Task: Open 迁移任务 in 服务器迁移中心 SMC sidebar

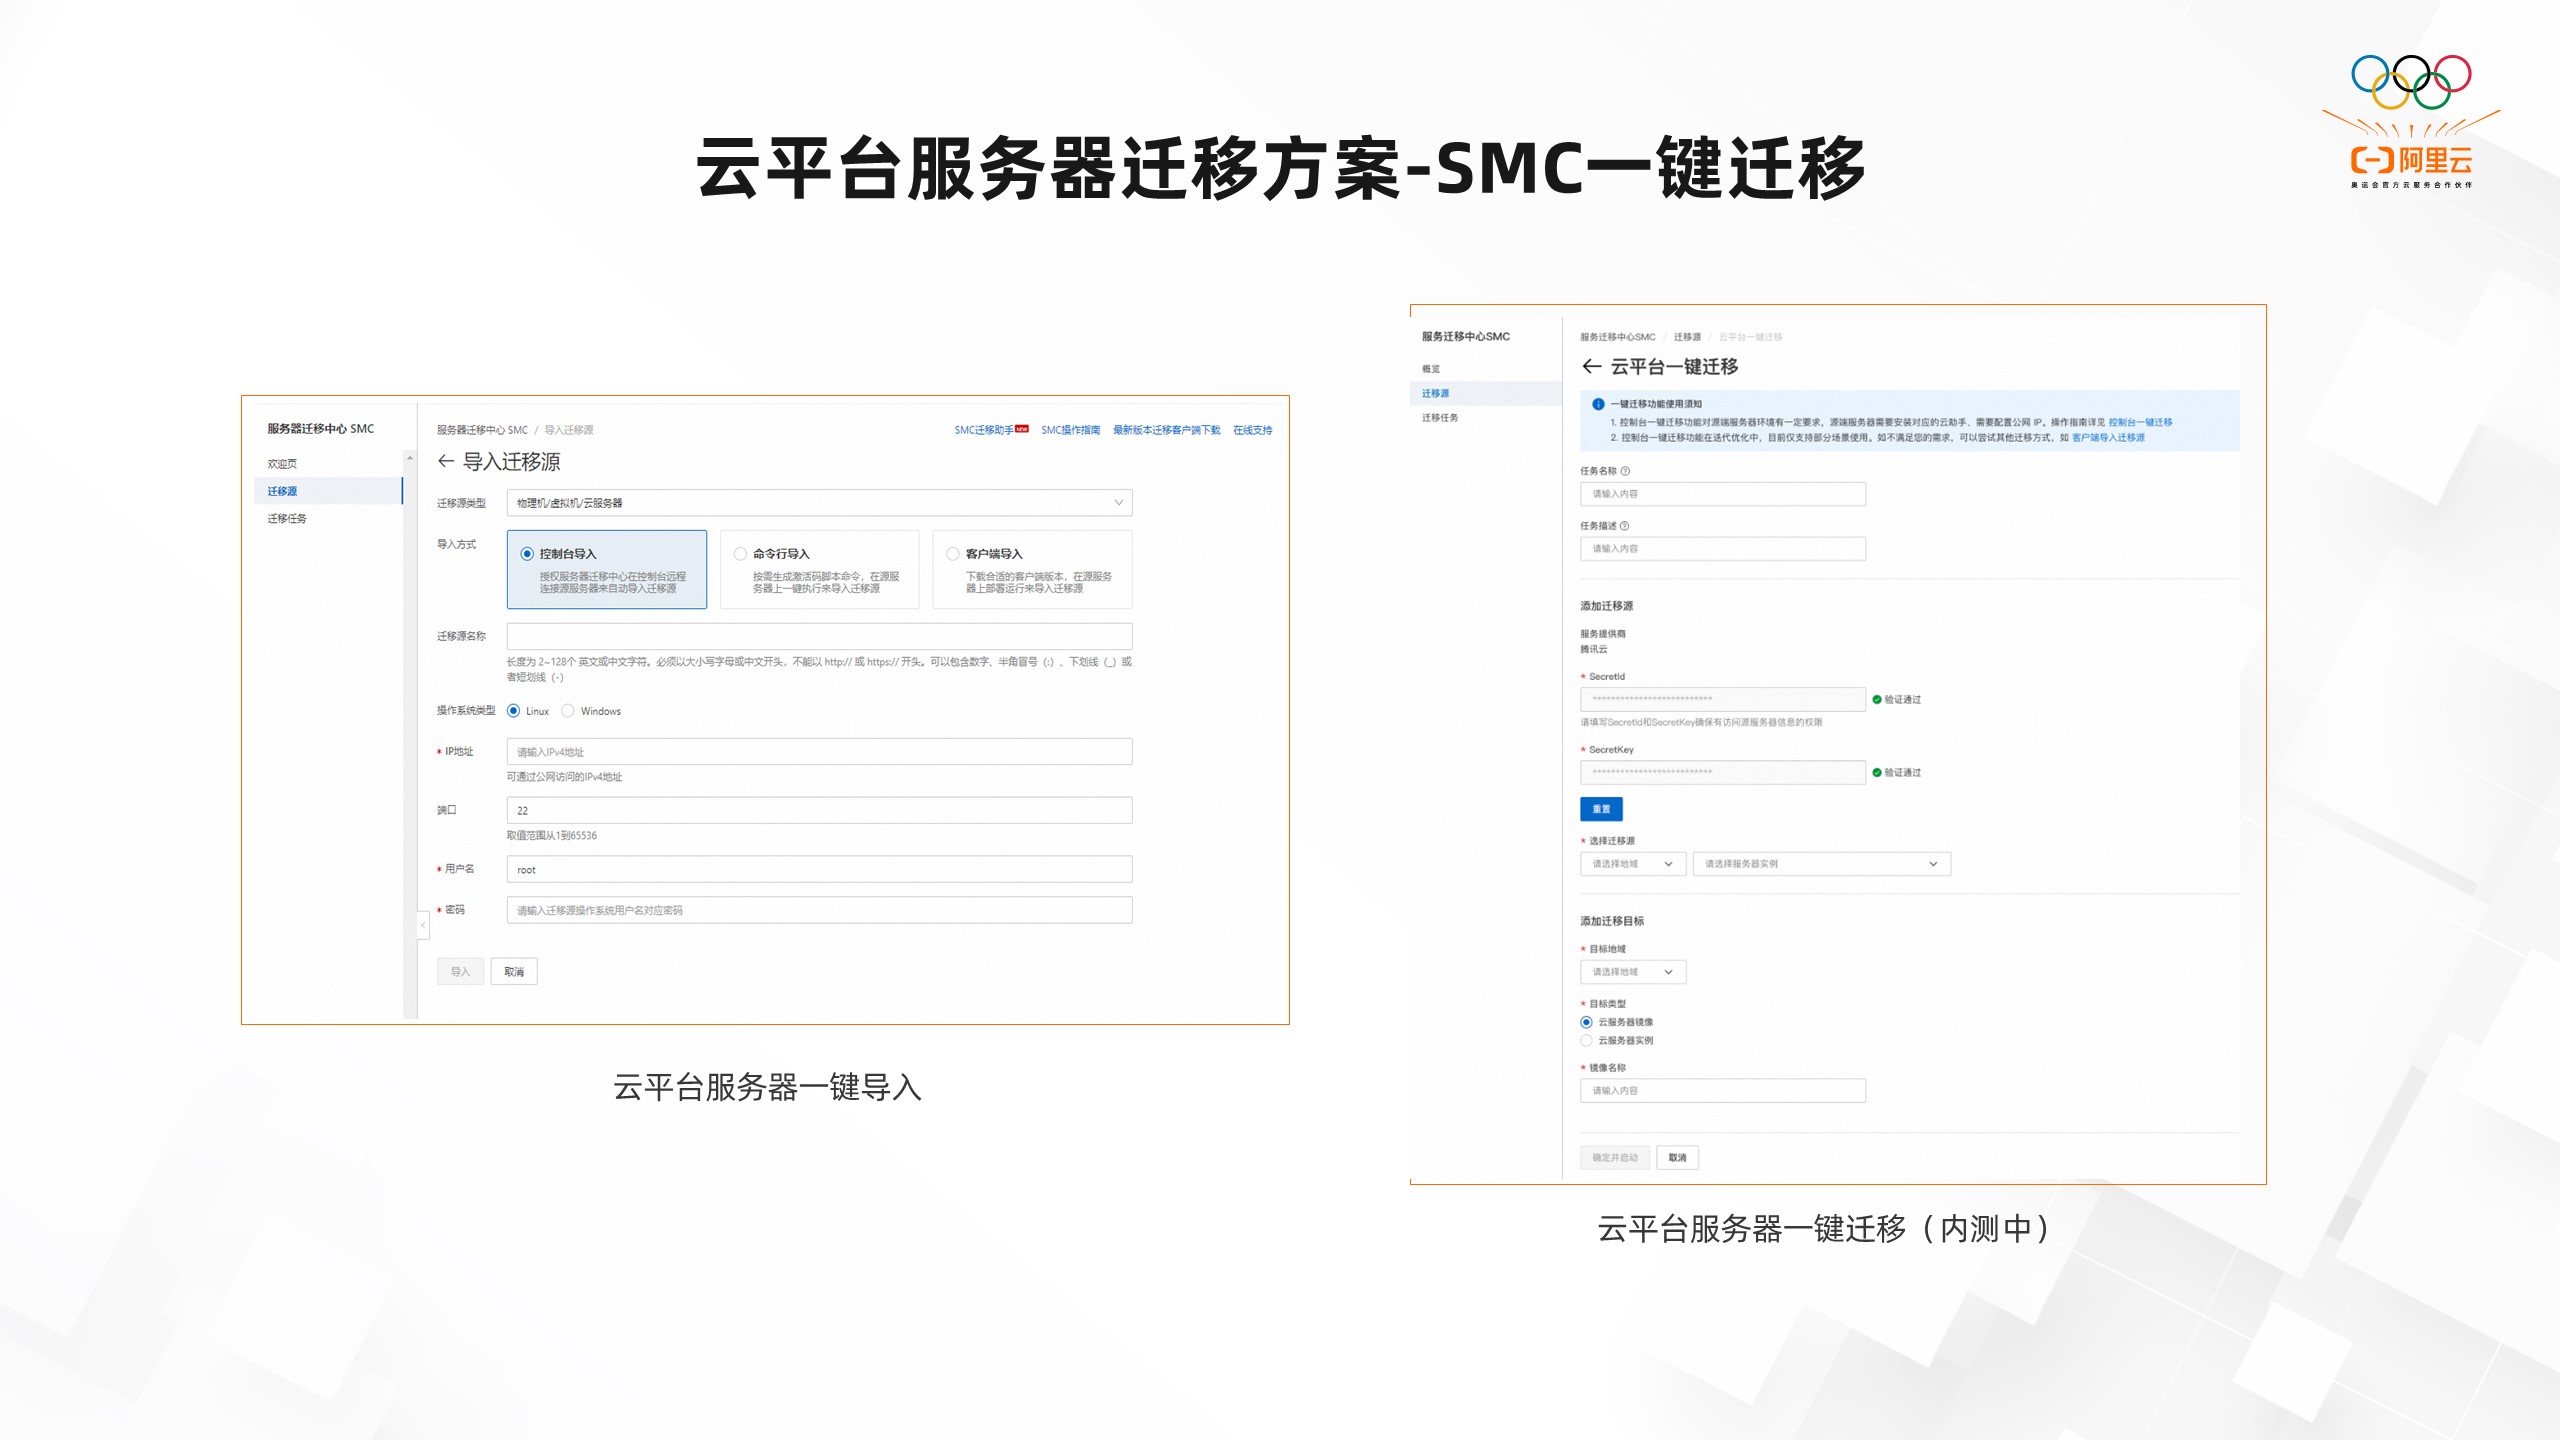Action: (287, 519)
